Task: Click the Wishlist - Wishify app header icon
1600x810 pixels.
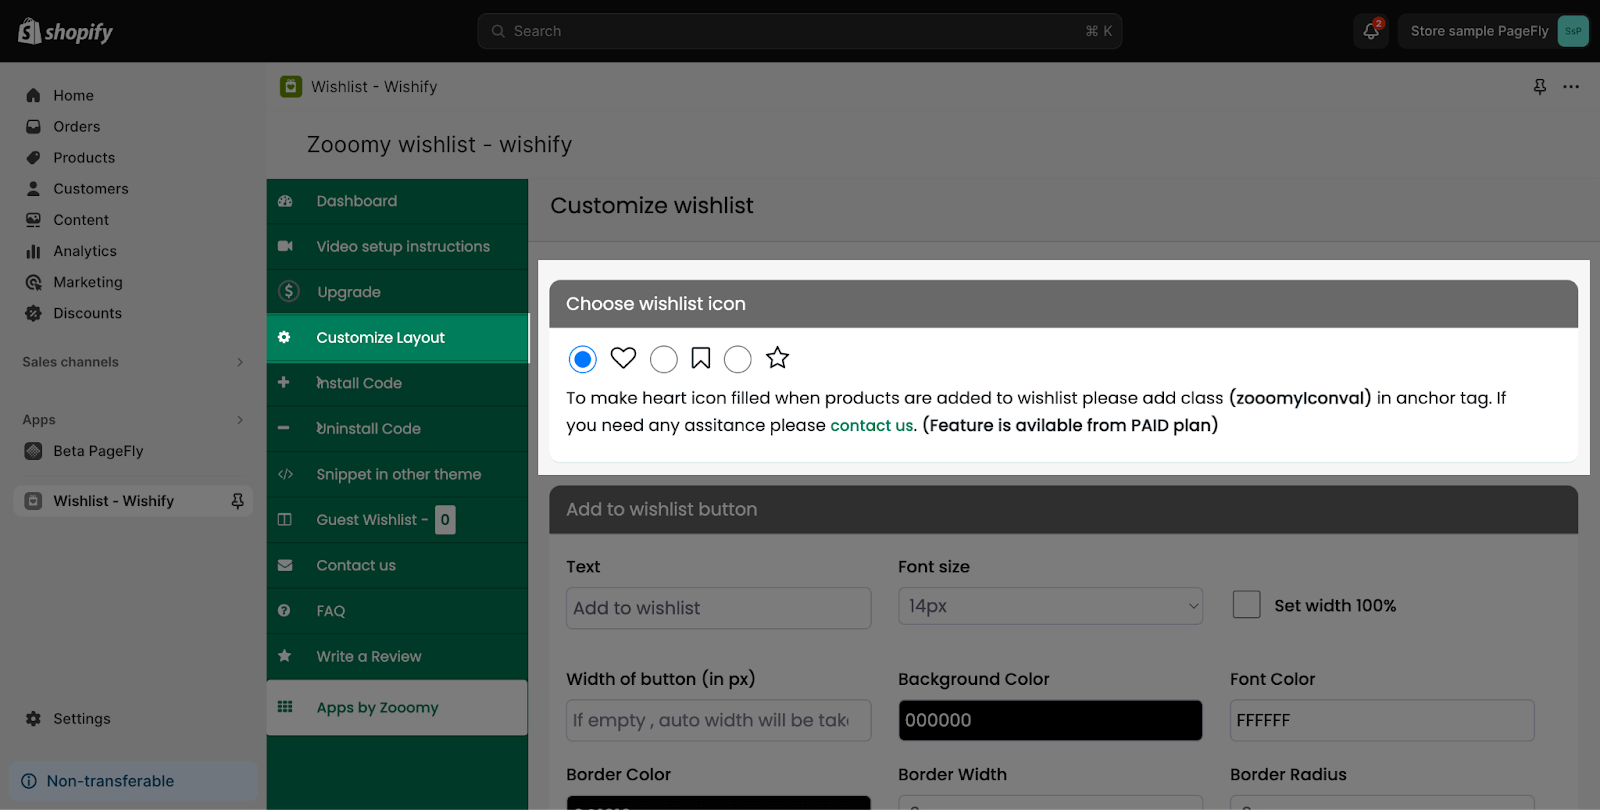Action: pyautogui.click(x=291, y=87)
